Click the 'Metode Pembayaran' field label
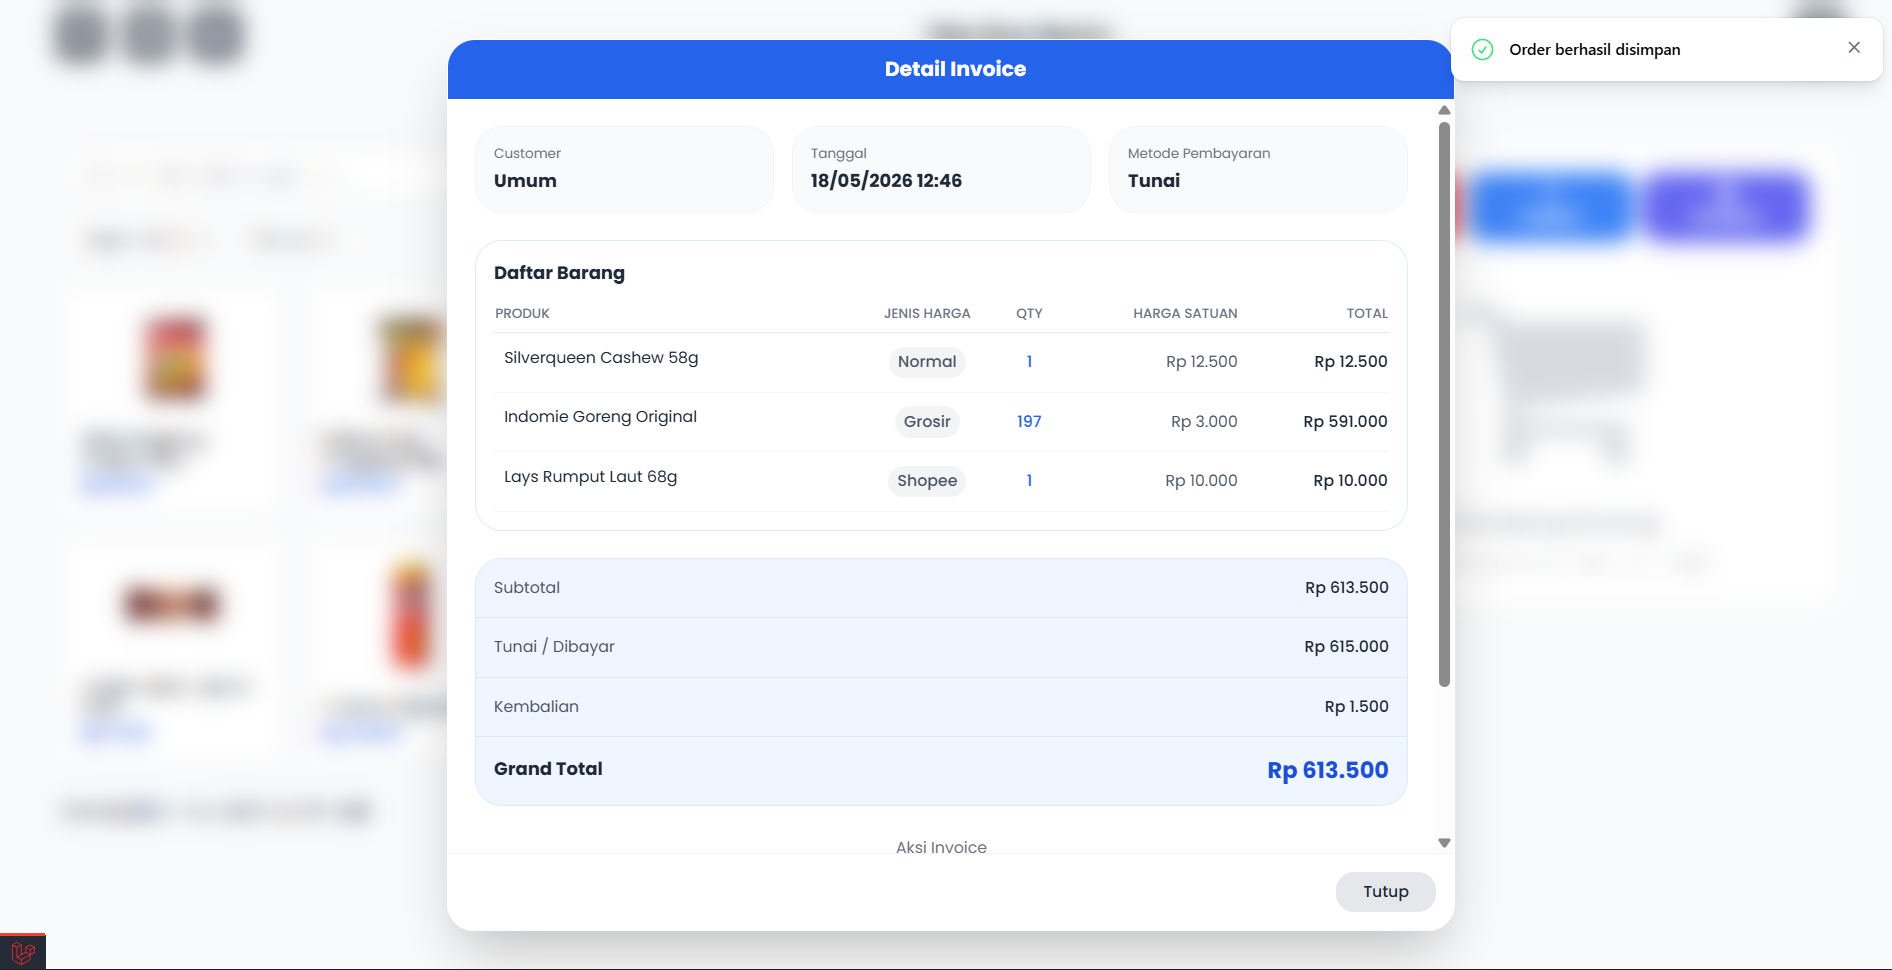 point(1199,154)
